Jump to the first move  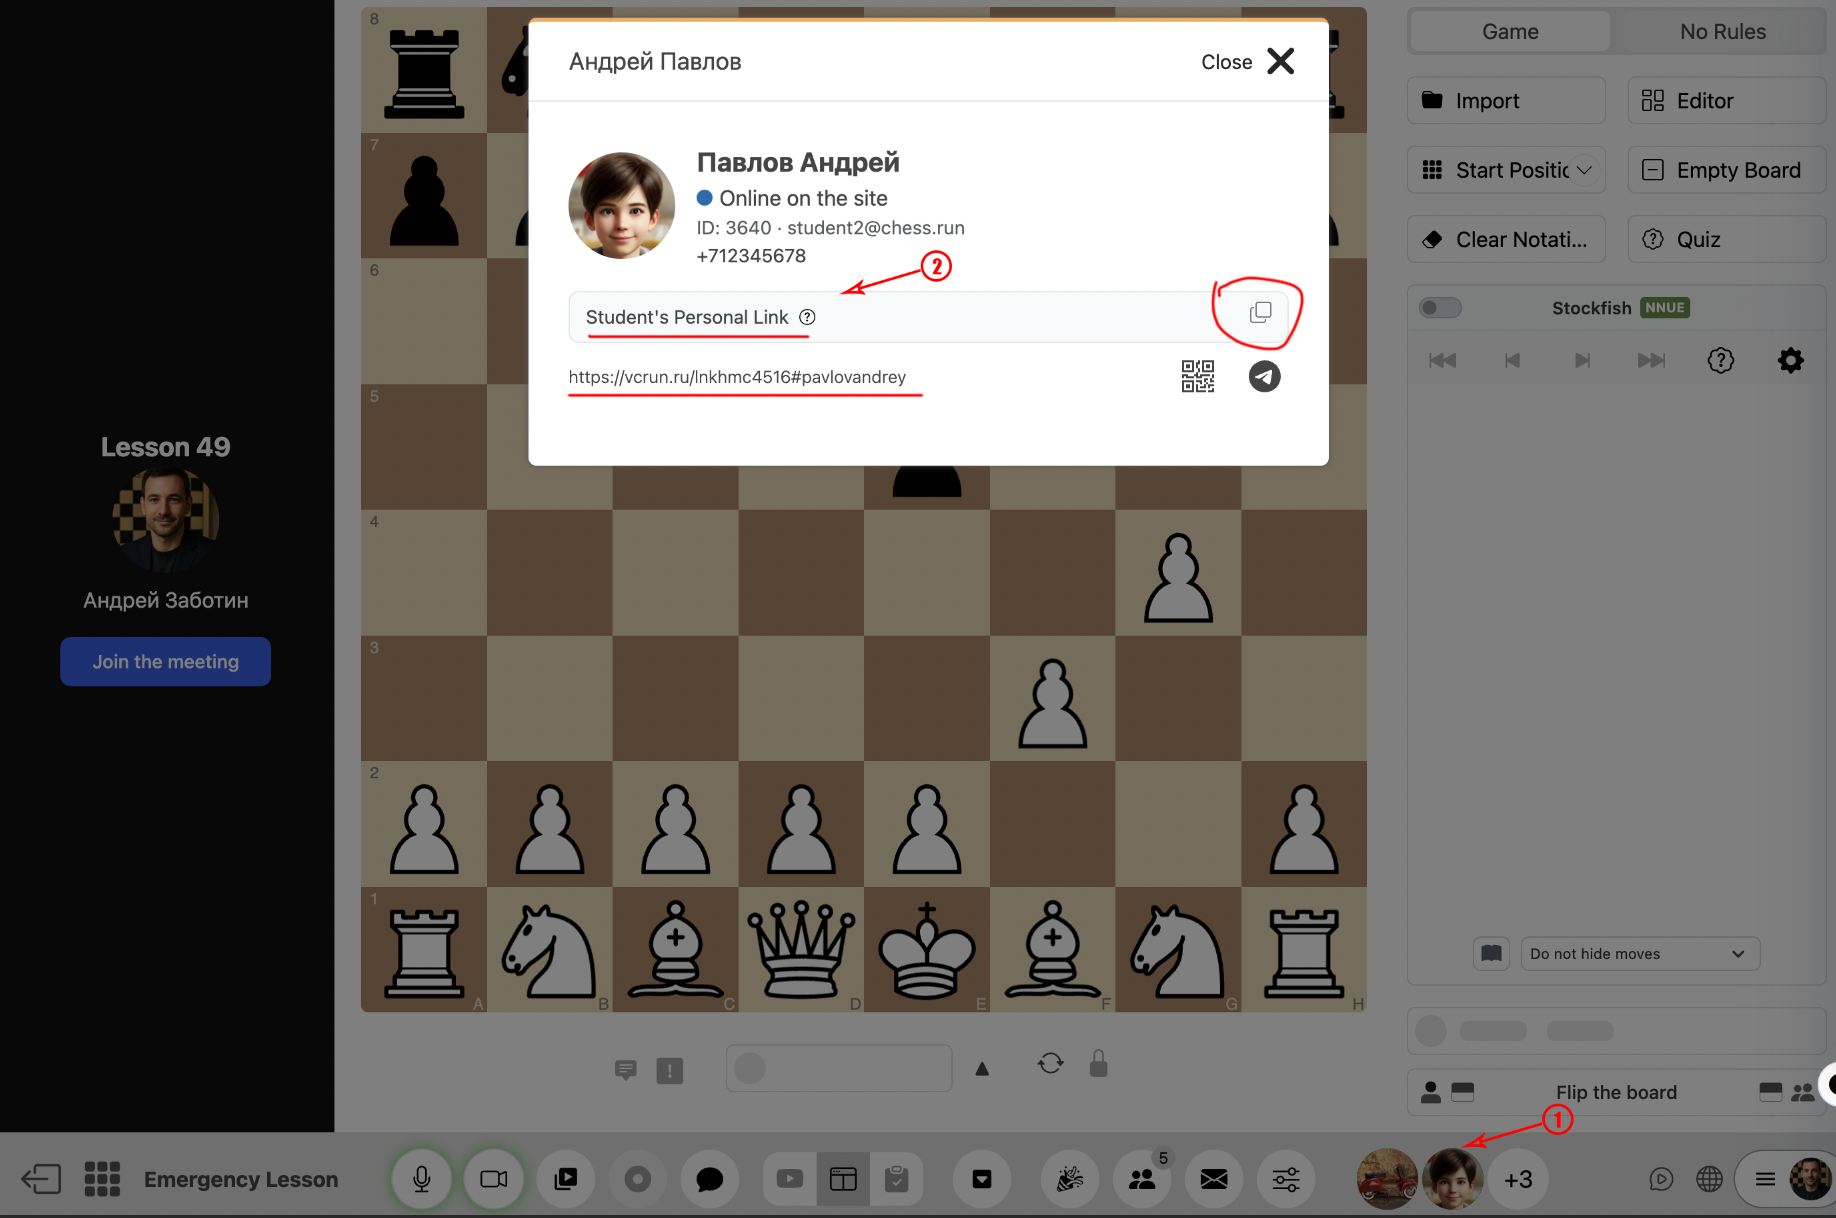(1442, 360)
